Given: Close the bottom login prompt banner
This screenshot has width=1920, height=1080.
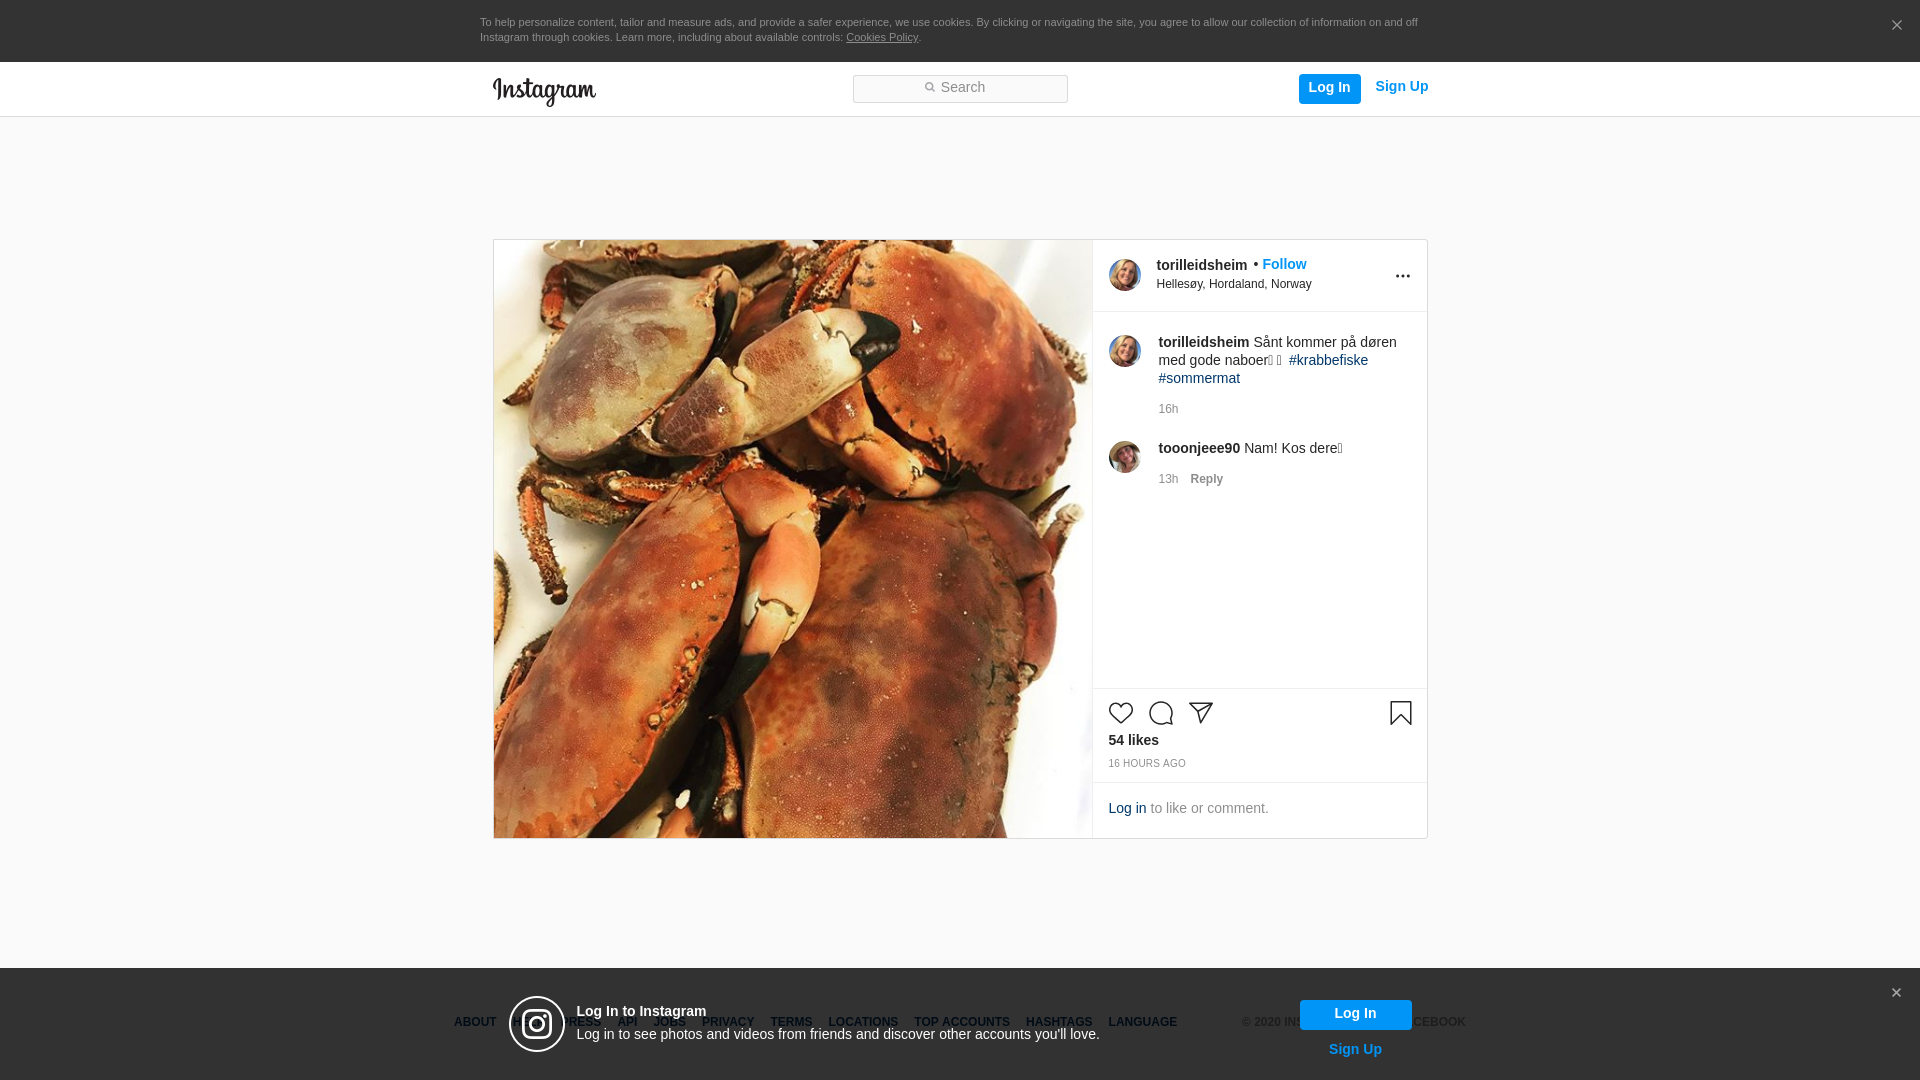Looking at the screenshot, I should click(1895, 993).
